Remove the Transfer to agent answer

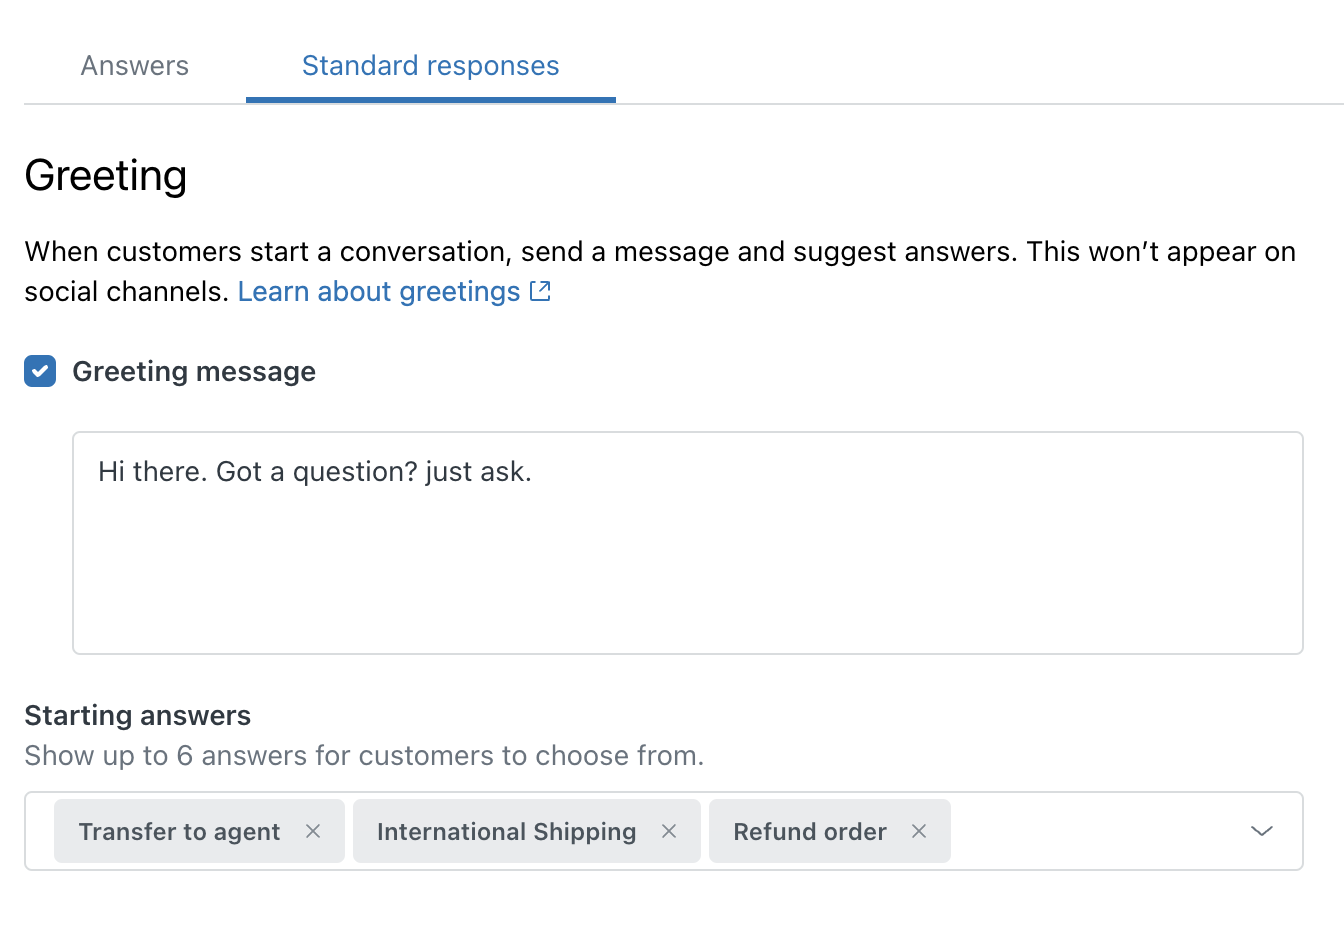tap(313, 831)
